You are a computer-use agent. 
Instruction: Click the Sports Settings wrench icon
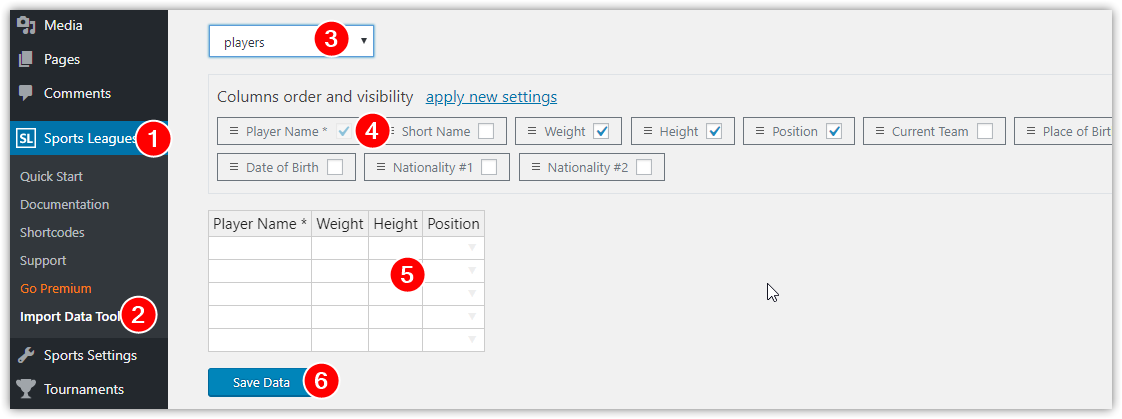point(26,355)
